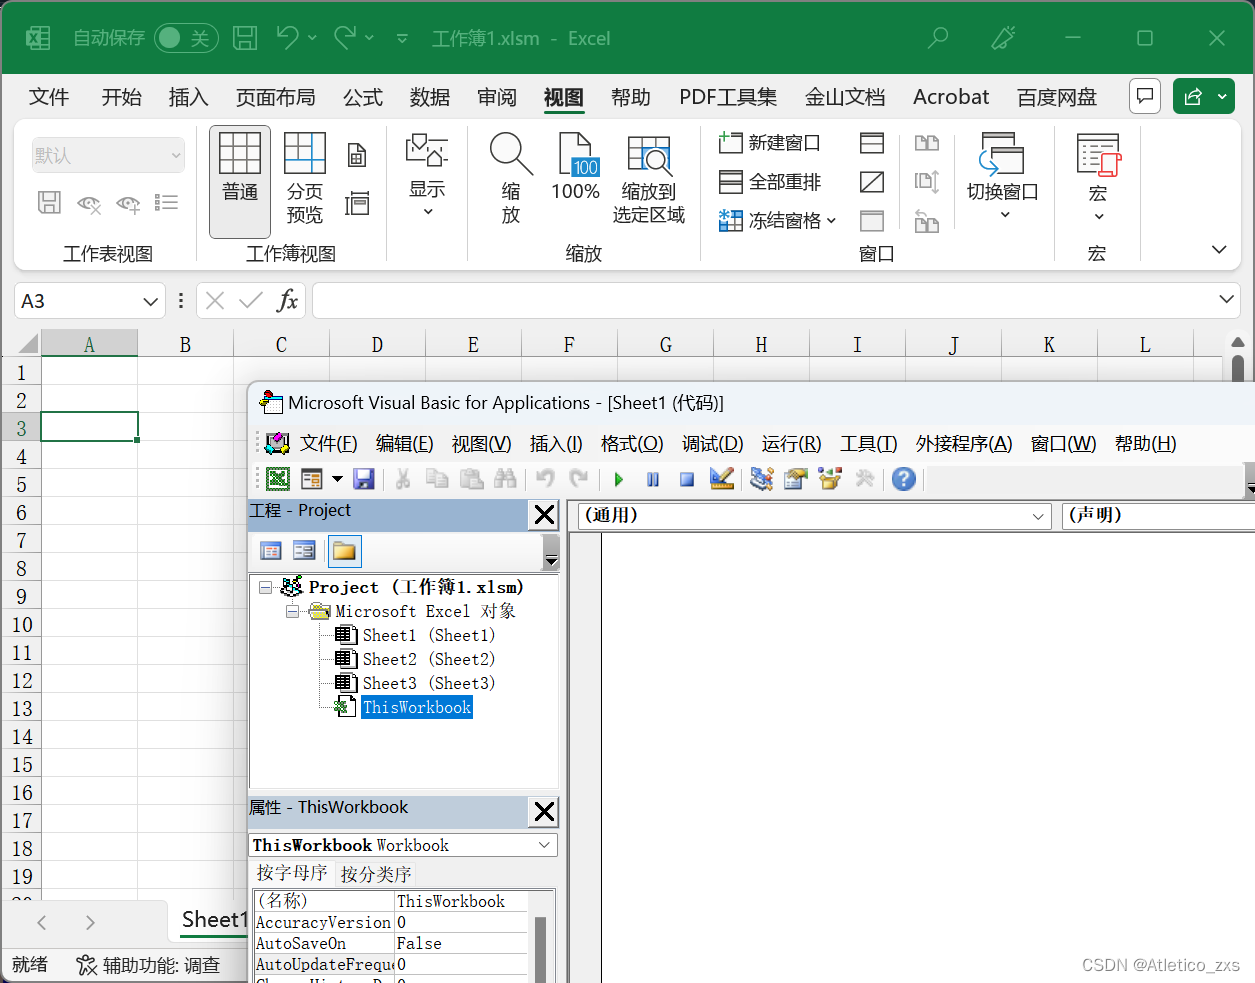
Task: Click the undo arrow in Excel title bar
Action: pyautogui.click(x=287, y=38)
